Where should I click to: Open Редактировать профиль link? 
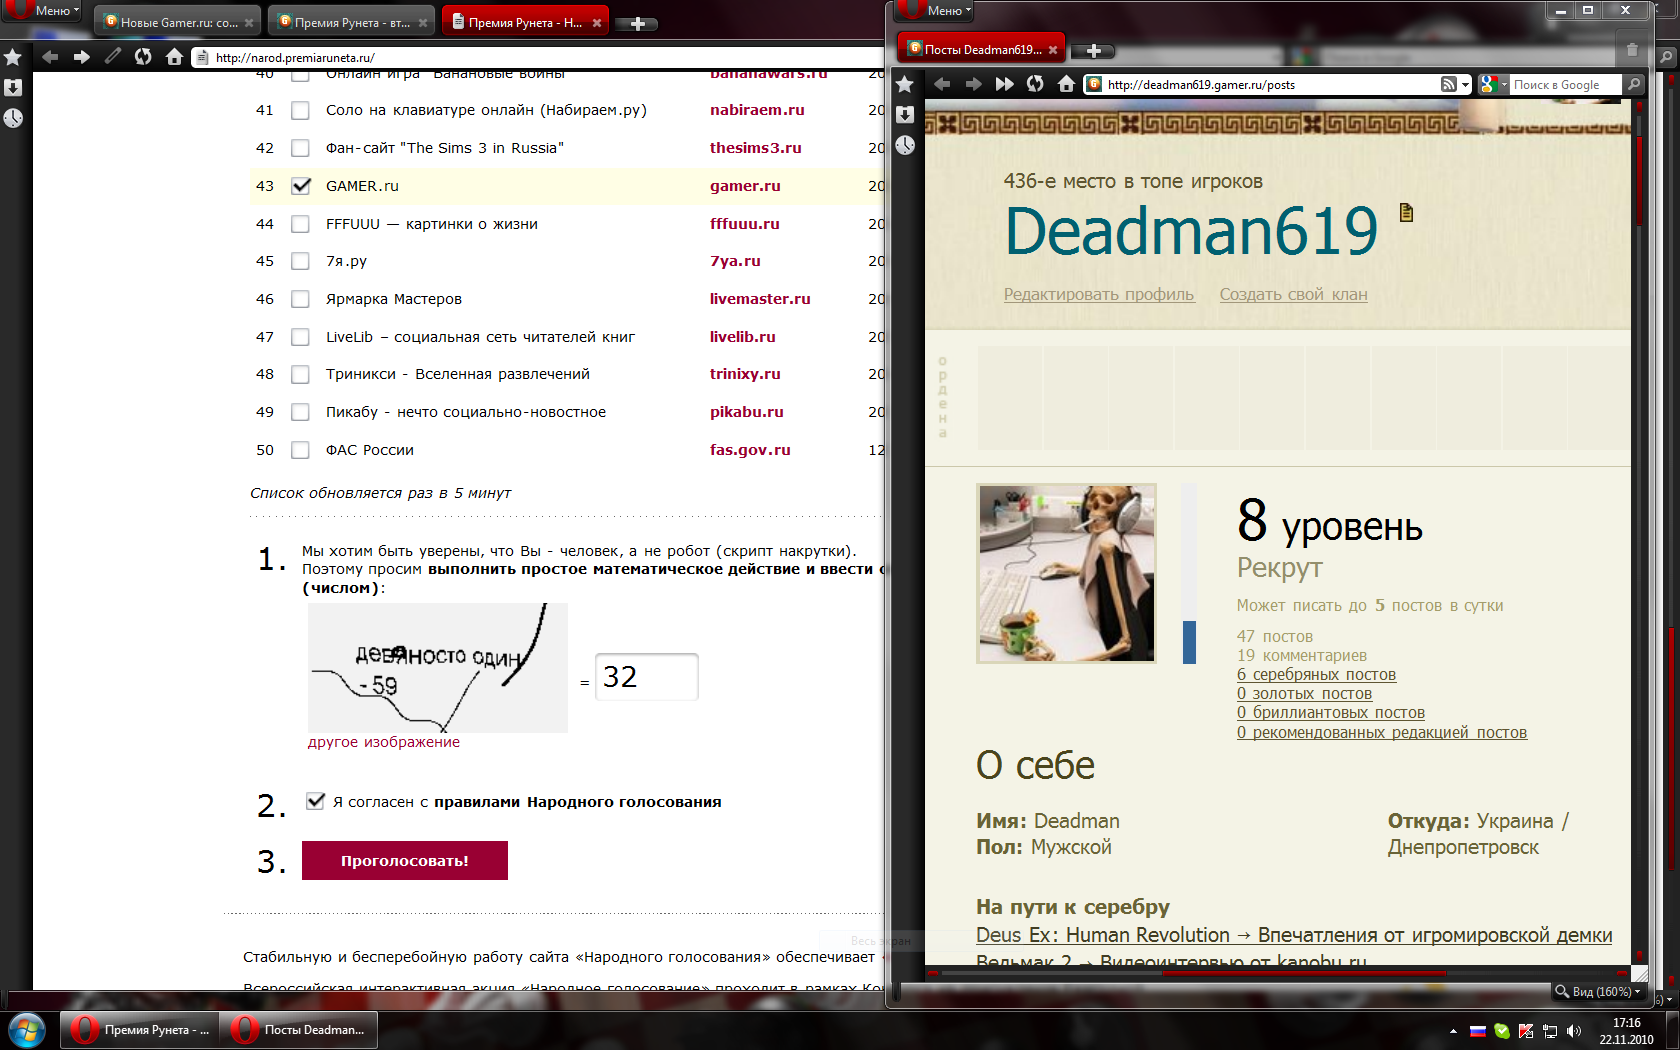1099,294
